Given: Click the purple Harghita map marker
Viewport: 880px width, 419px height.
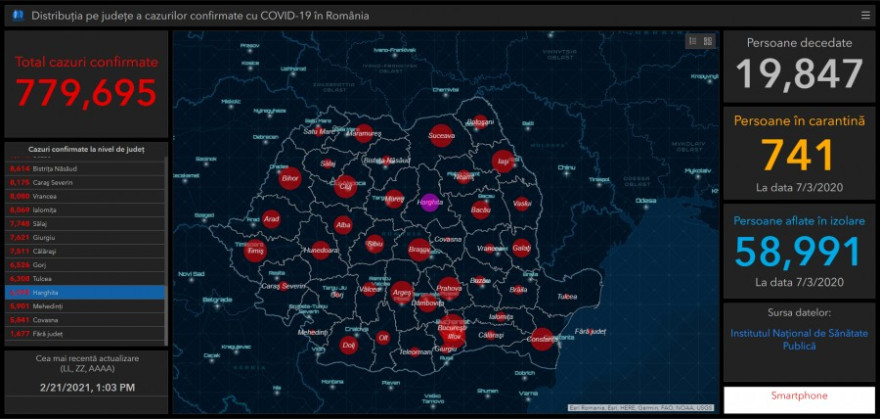Looking at the screenshot, I should pyautogui.click(x=430, y=202).
